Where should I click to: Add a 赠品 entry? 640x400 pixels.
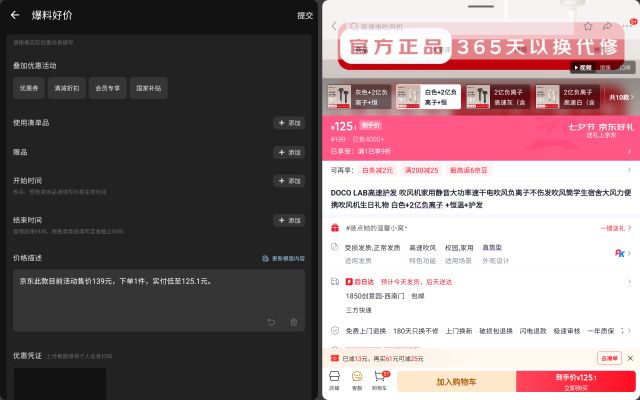[x=289, y=152]
